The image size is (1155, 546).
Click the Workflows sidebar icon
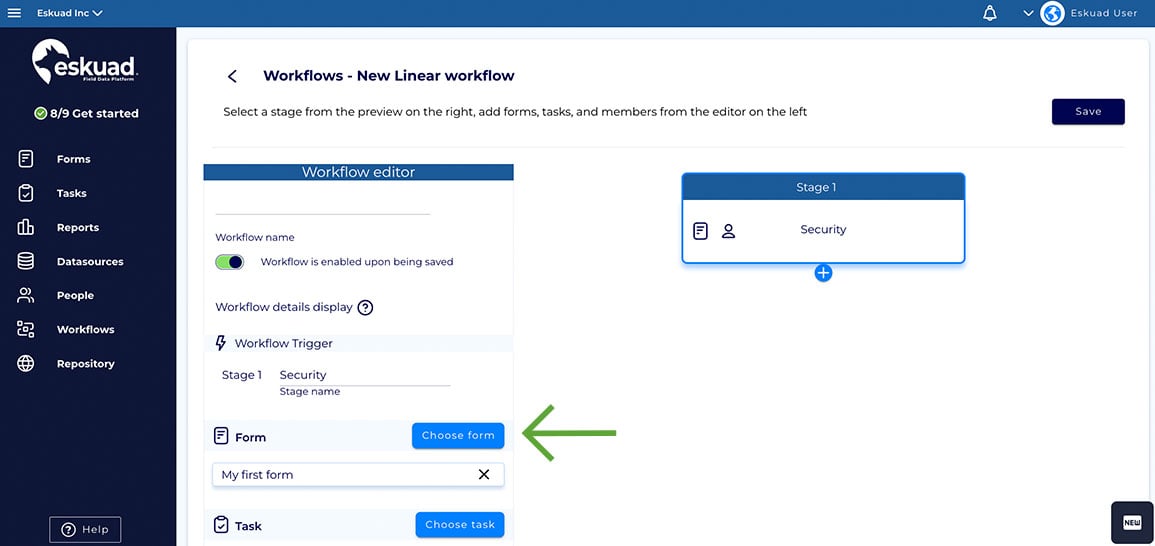(26, 329)
